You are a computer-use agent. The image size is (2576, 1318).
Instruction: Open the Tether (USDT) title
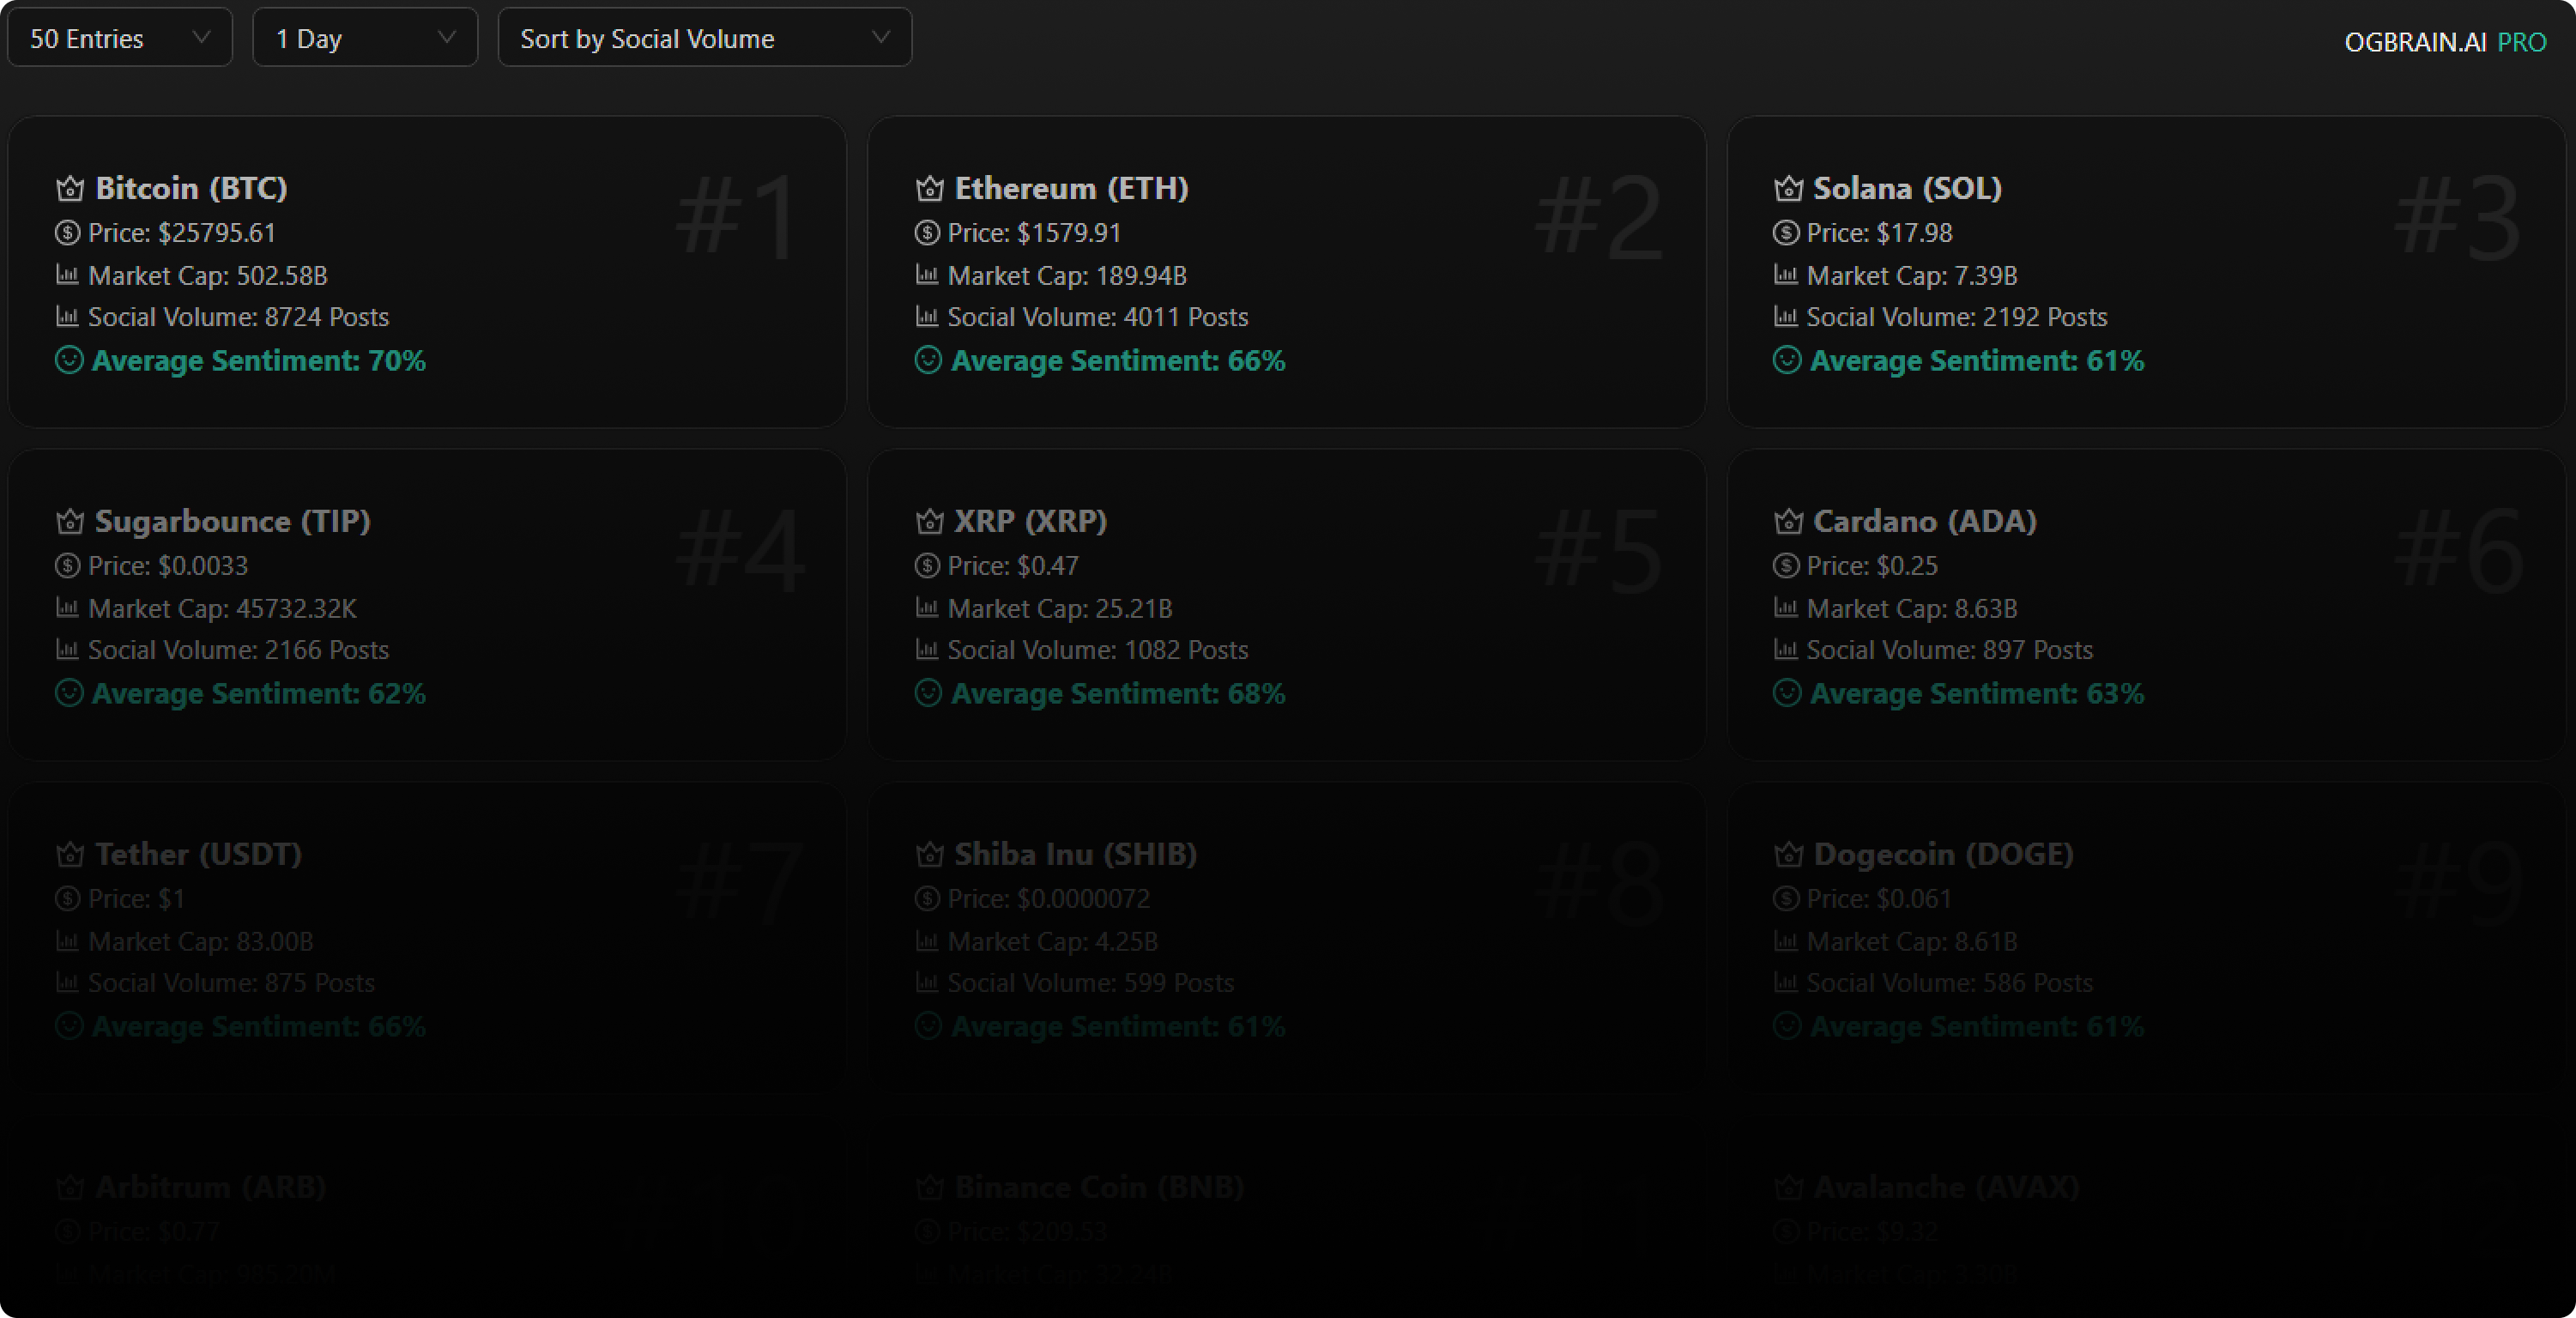tap(198, 854)
